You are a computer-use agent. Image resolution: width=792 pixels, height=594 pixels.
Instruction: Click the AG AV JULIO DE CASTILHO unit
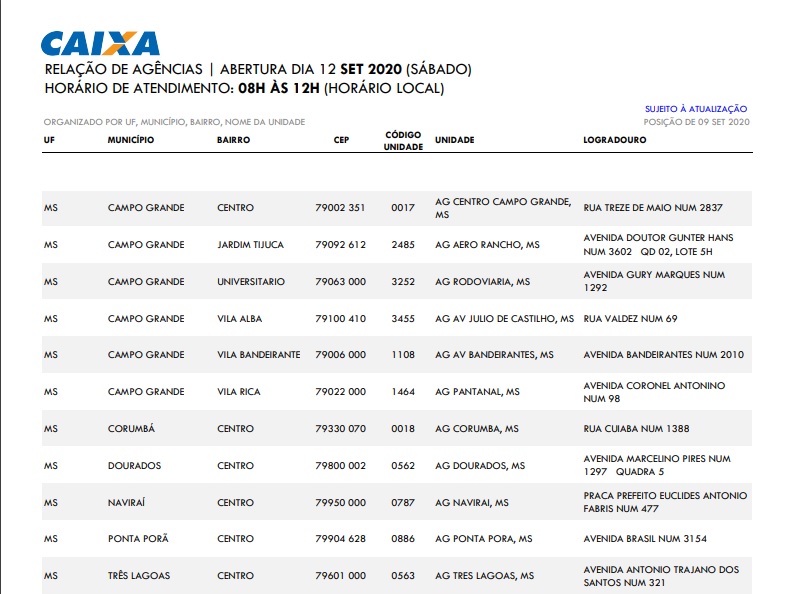(504, 318)
